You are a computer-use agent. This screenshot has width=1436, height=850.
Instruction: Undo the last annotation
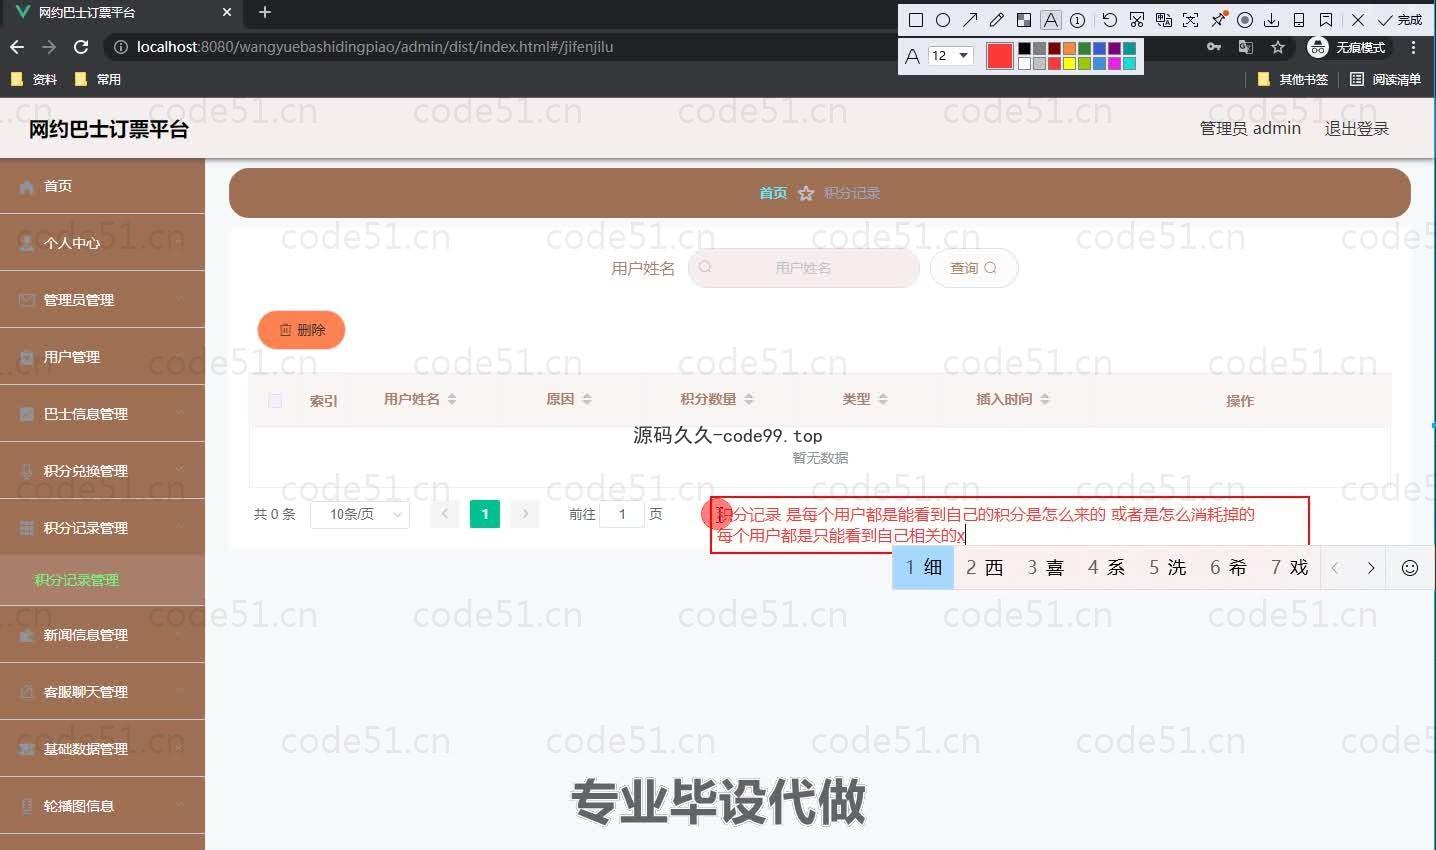1110,20
